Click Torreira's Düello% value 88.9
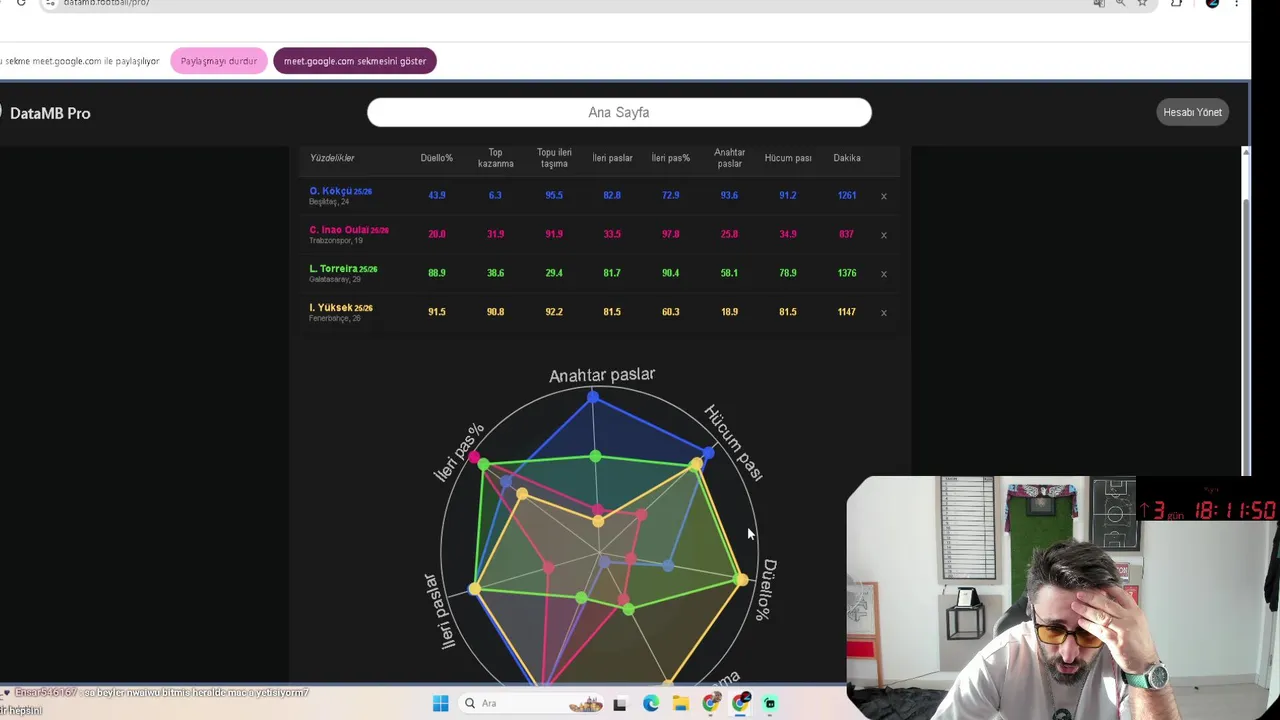Screen dimensions: 1280x720 coord(437,273)
